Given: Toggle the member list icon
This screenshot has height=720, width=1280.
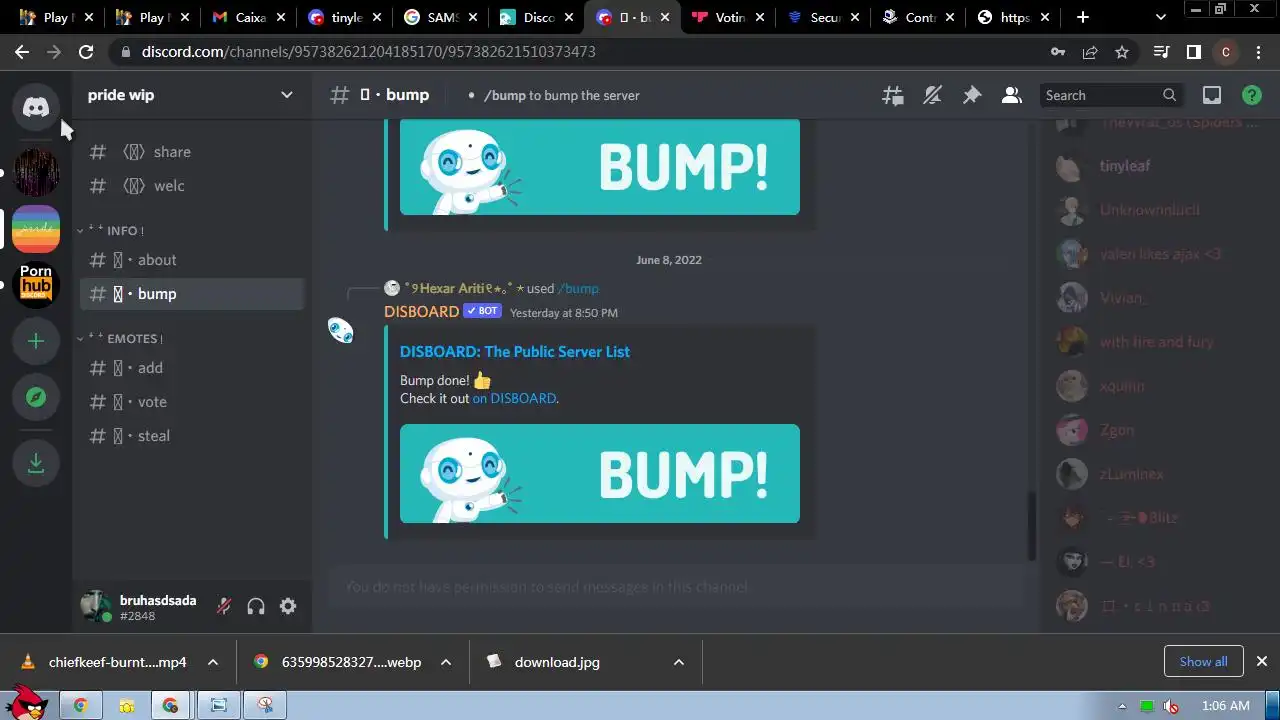Looking at the screenshot, I should pyautogui.click(x=1011, y=95).
